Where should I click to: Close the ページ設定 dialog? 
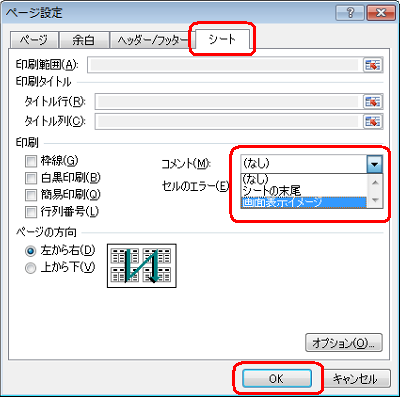point(381,13)
